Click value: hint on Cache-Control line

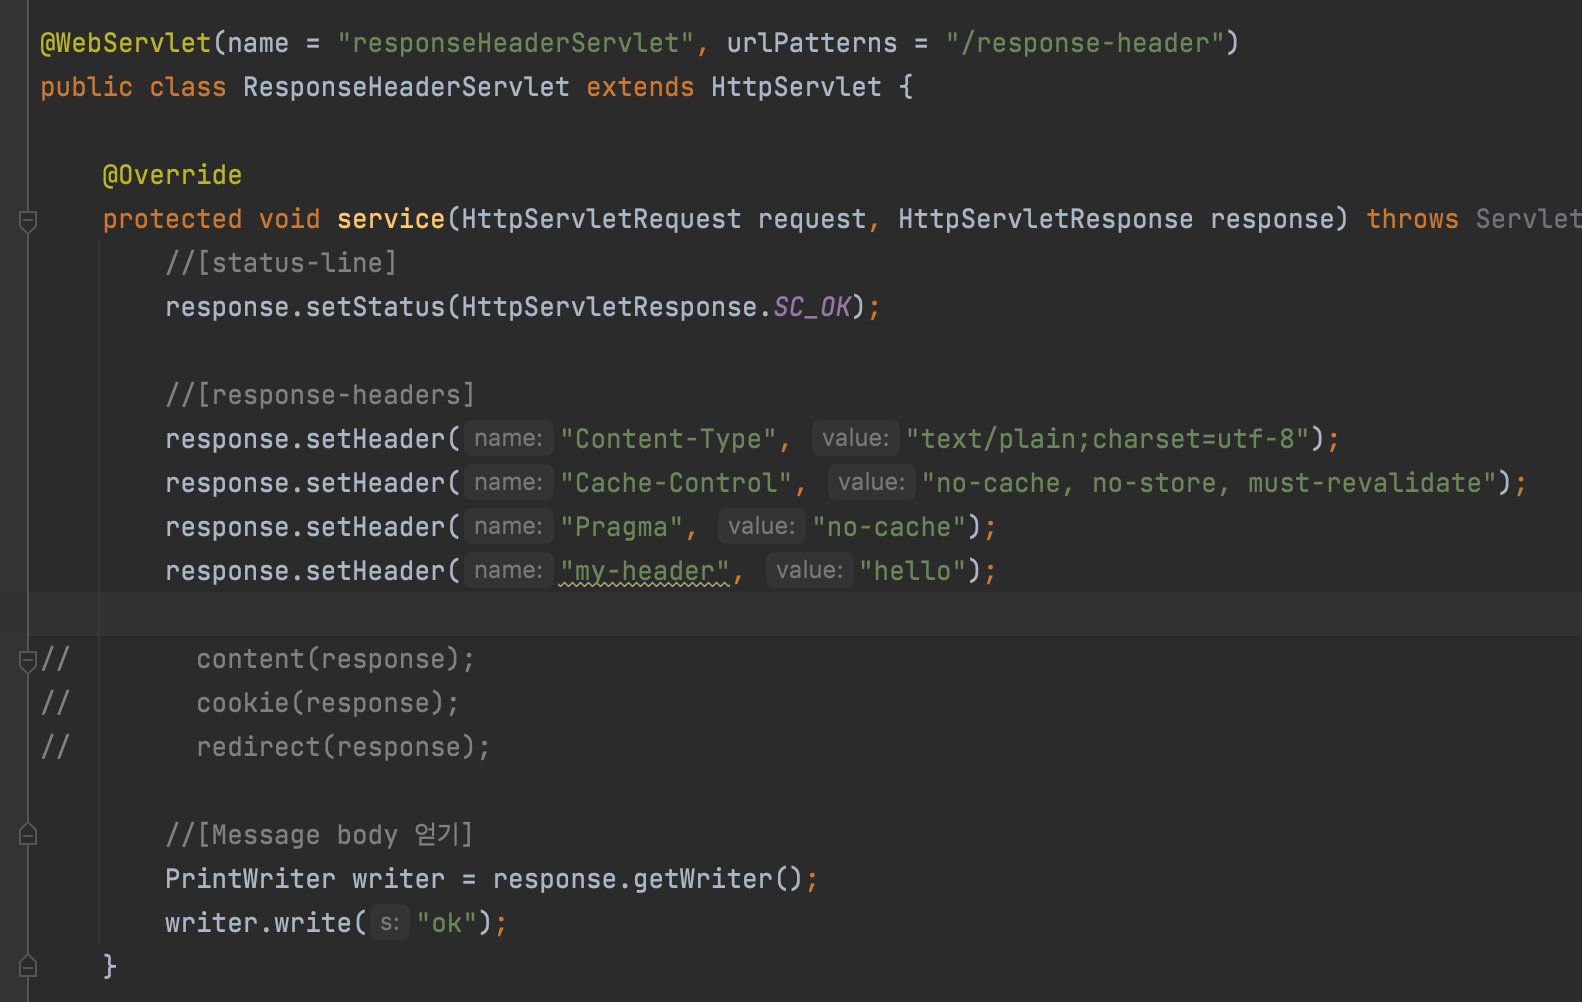pyautogui.click(x=871, y=482)
